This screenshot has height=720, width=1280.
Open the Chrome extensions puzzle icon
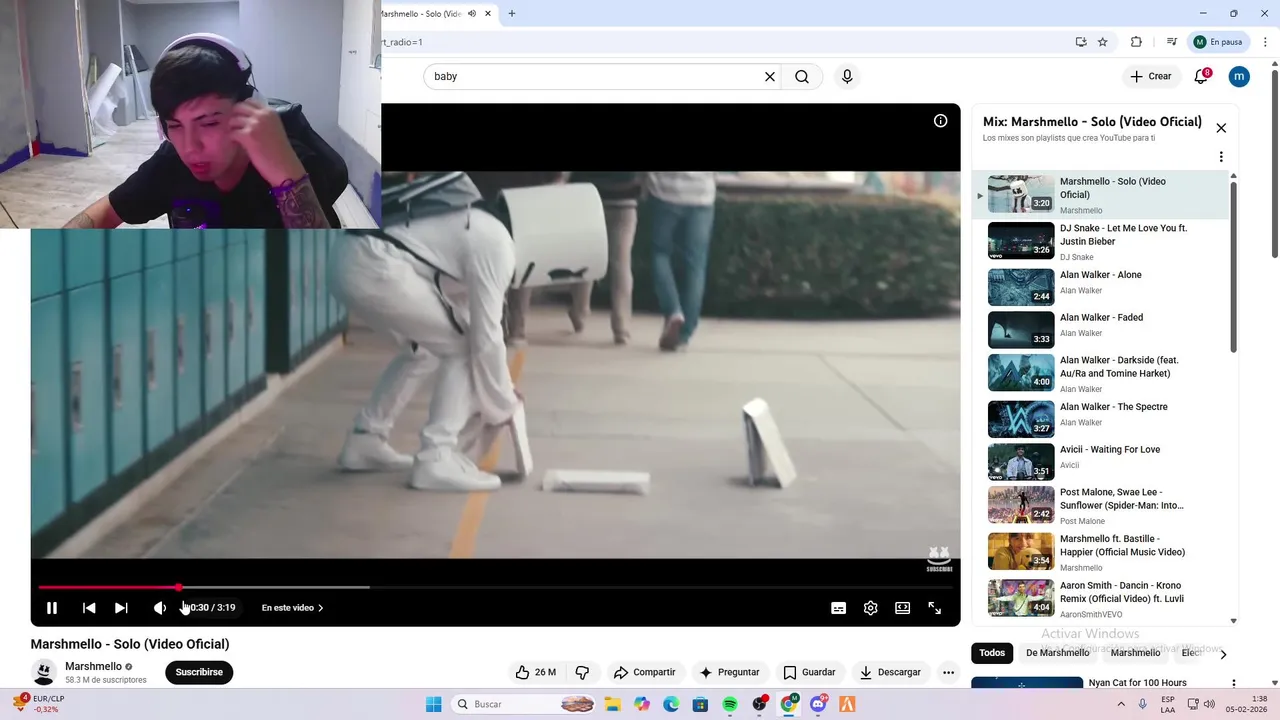click(x=1136, y=42)
